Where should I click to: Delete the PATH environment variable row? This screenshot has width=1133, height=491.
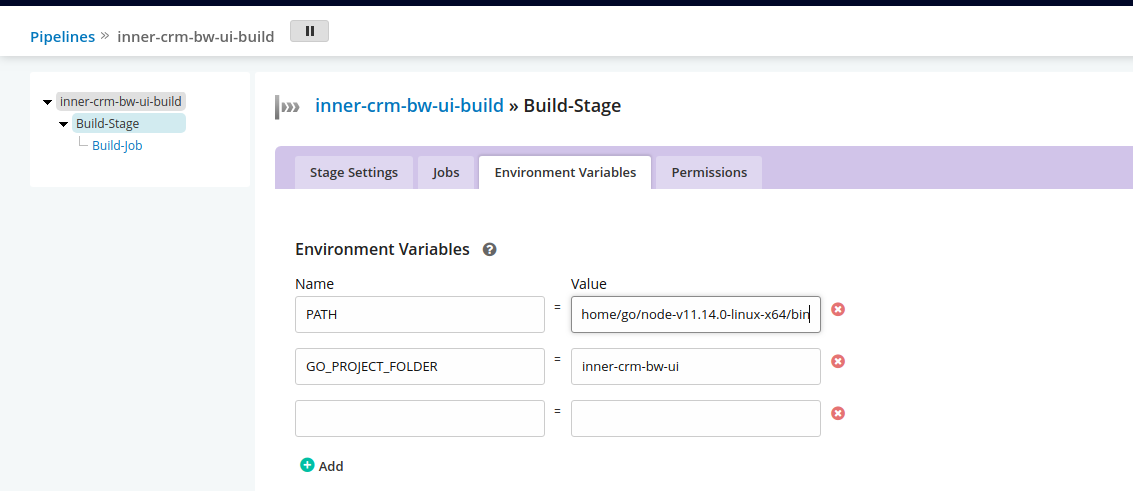click(x=838, y=309)
